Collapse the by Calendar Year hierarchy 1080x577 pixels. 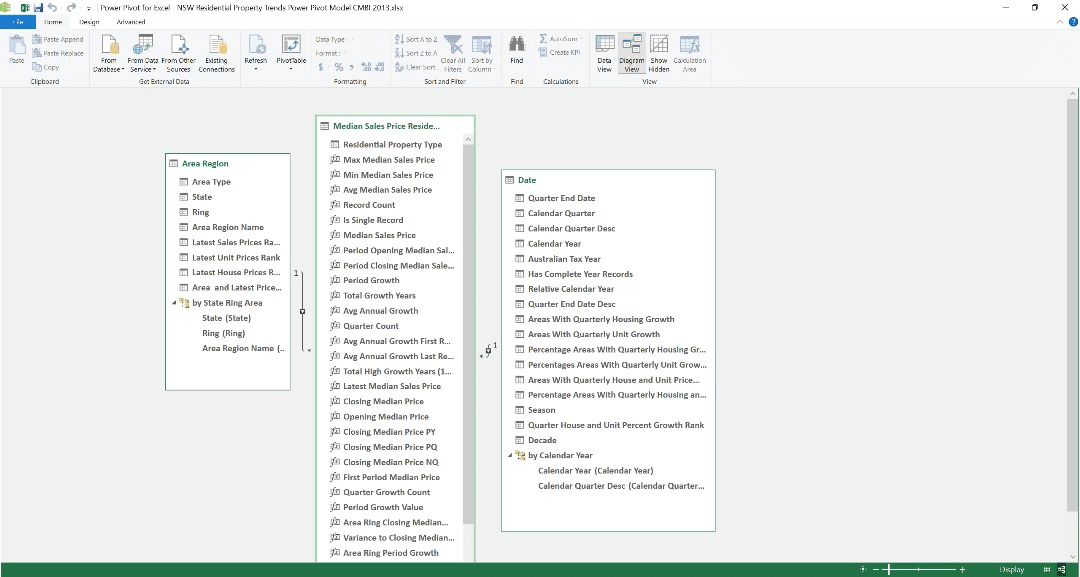(510, 455)
